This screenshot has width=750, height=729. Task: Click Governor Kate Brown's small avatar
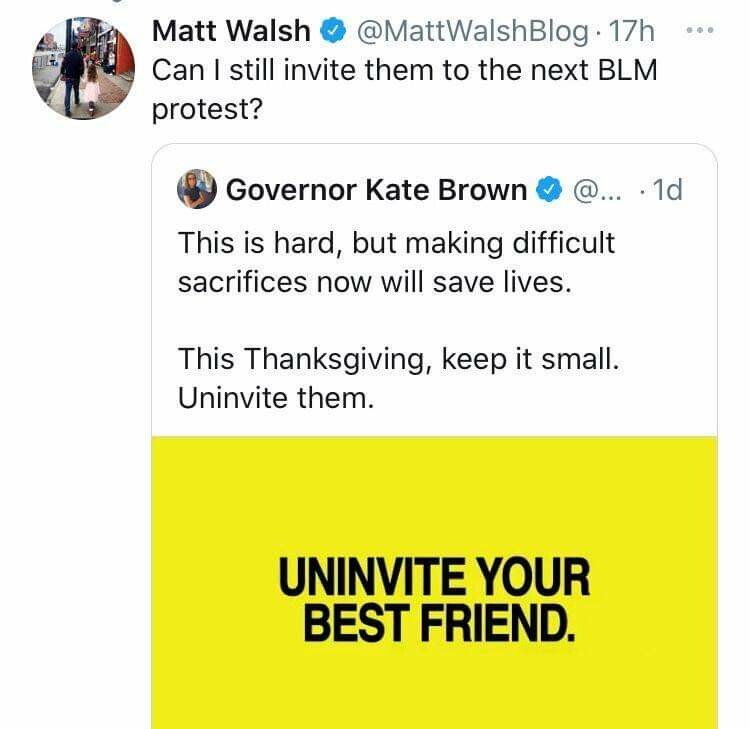(197, 189)
